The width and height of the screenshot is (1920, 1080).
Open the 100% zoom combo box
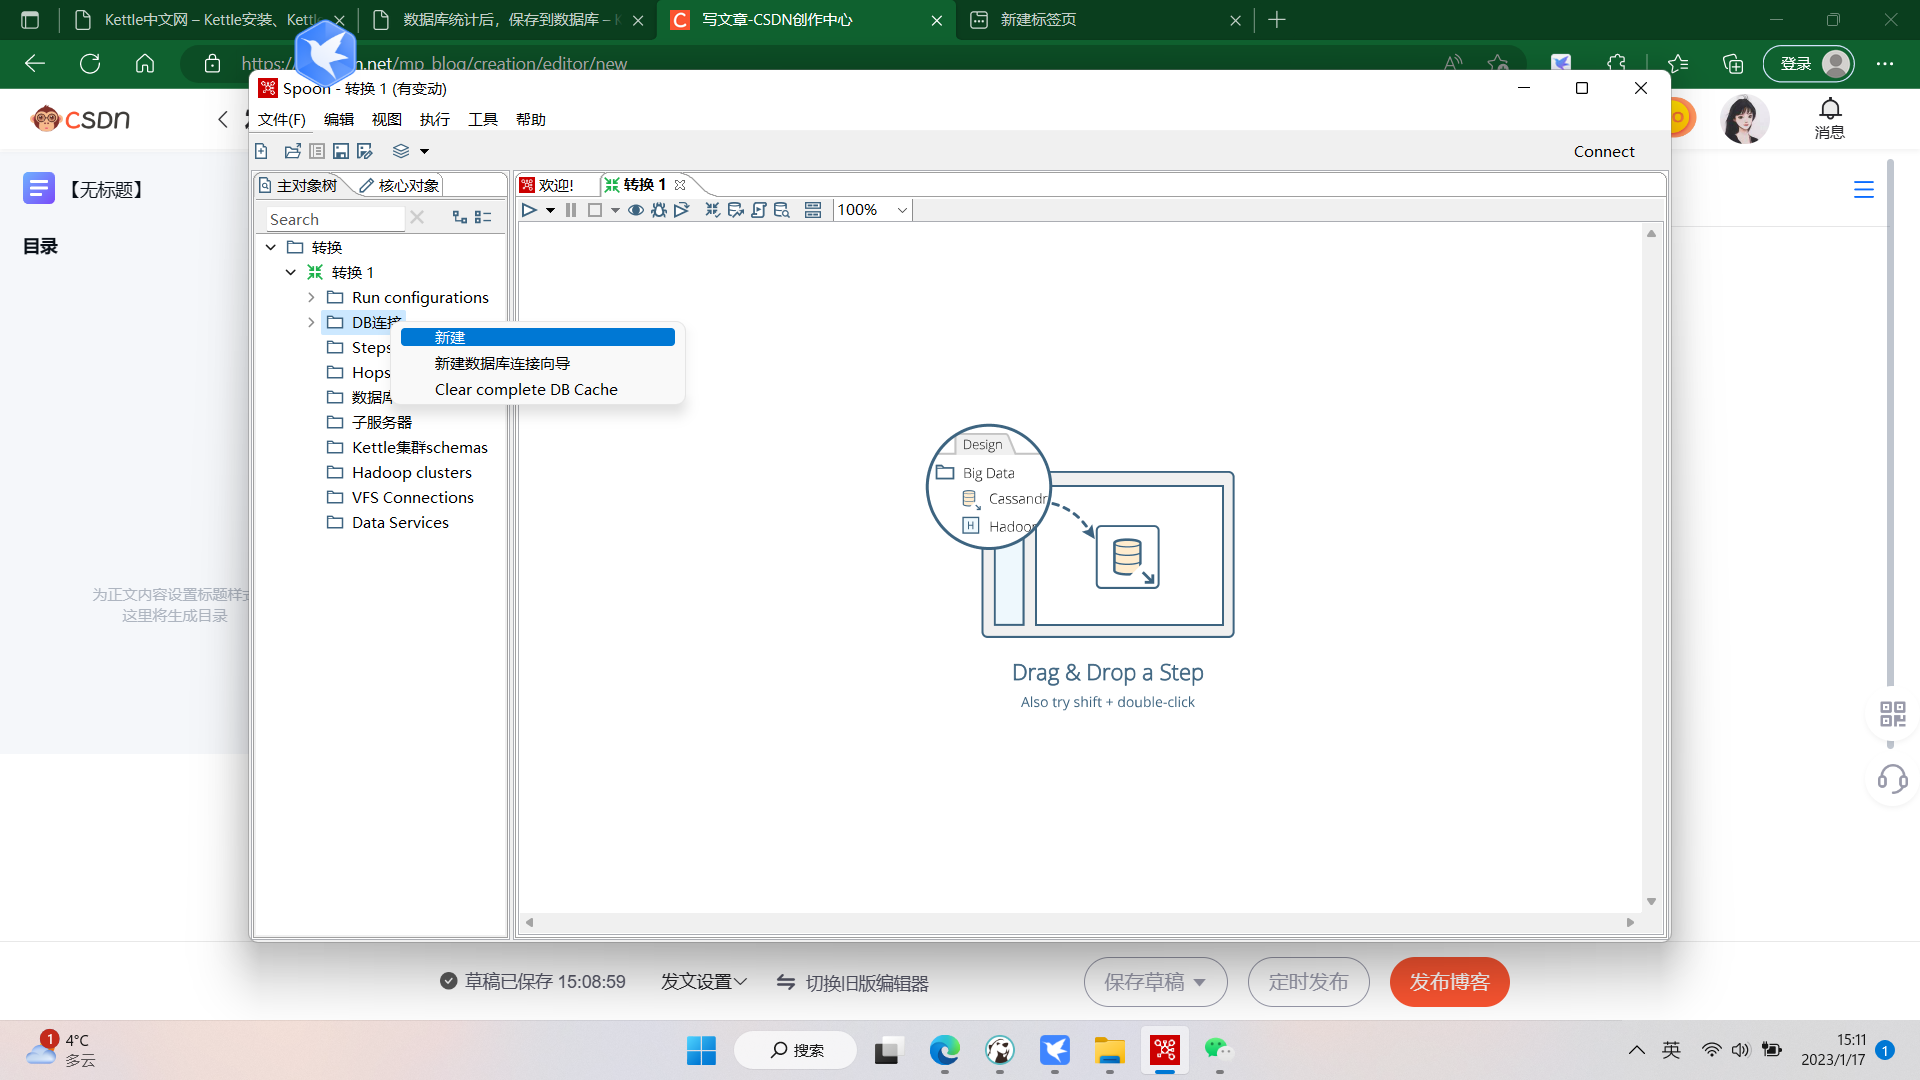click(872, 210)
